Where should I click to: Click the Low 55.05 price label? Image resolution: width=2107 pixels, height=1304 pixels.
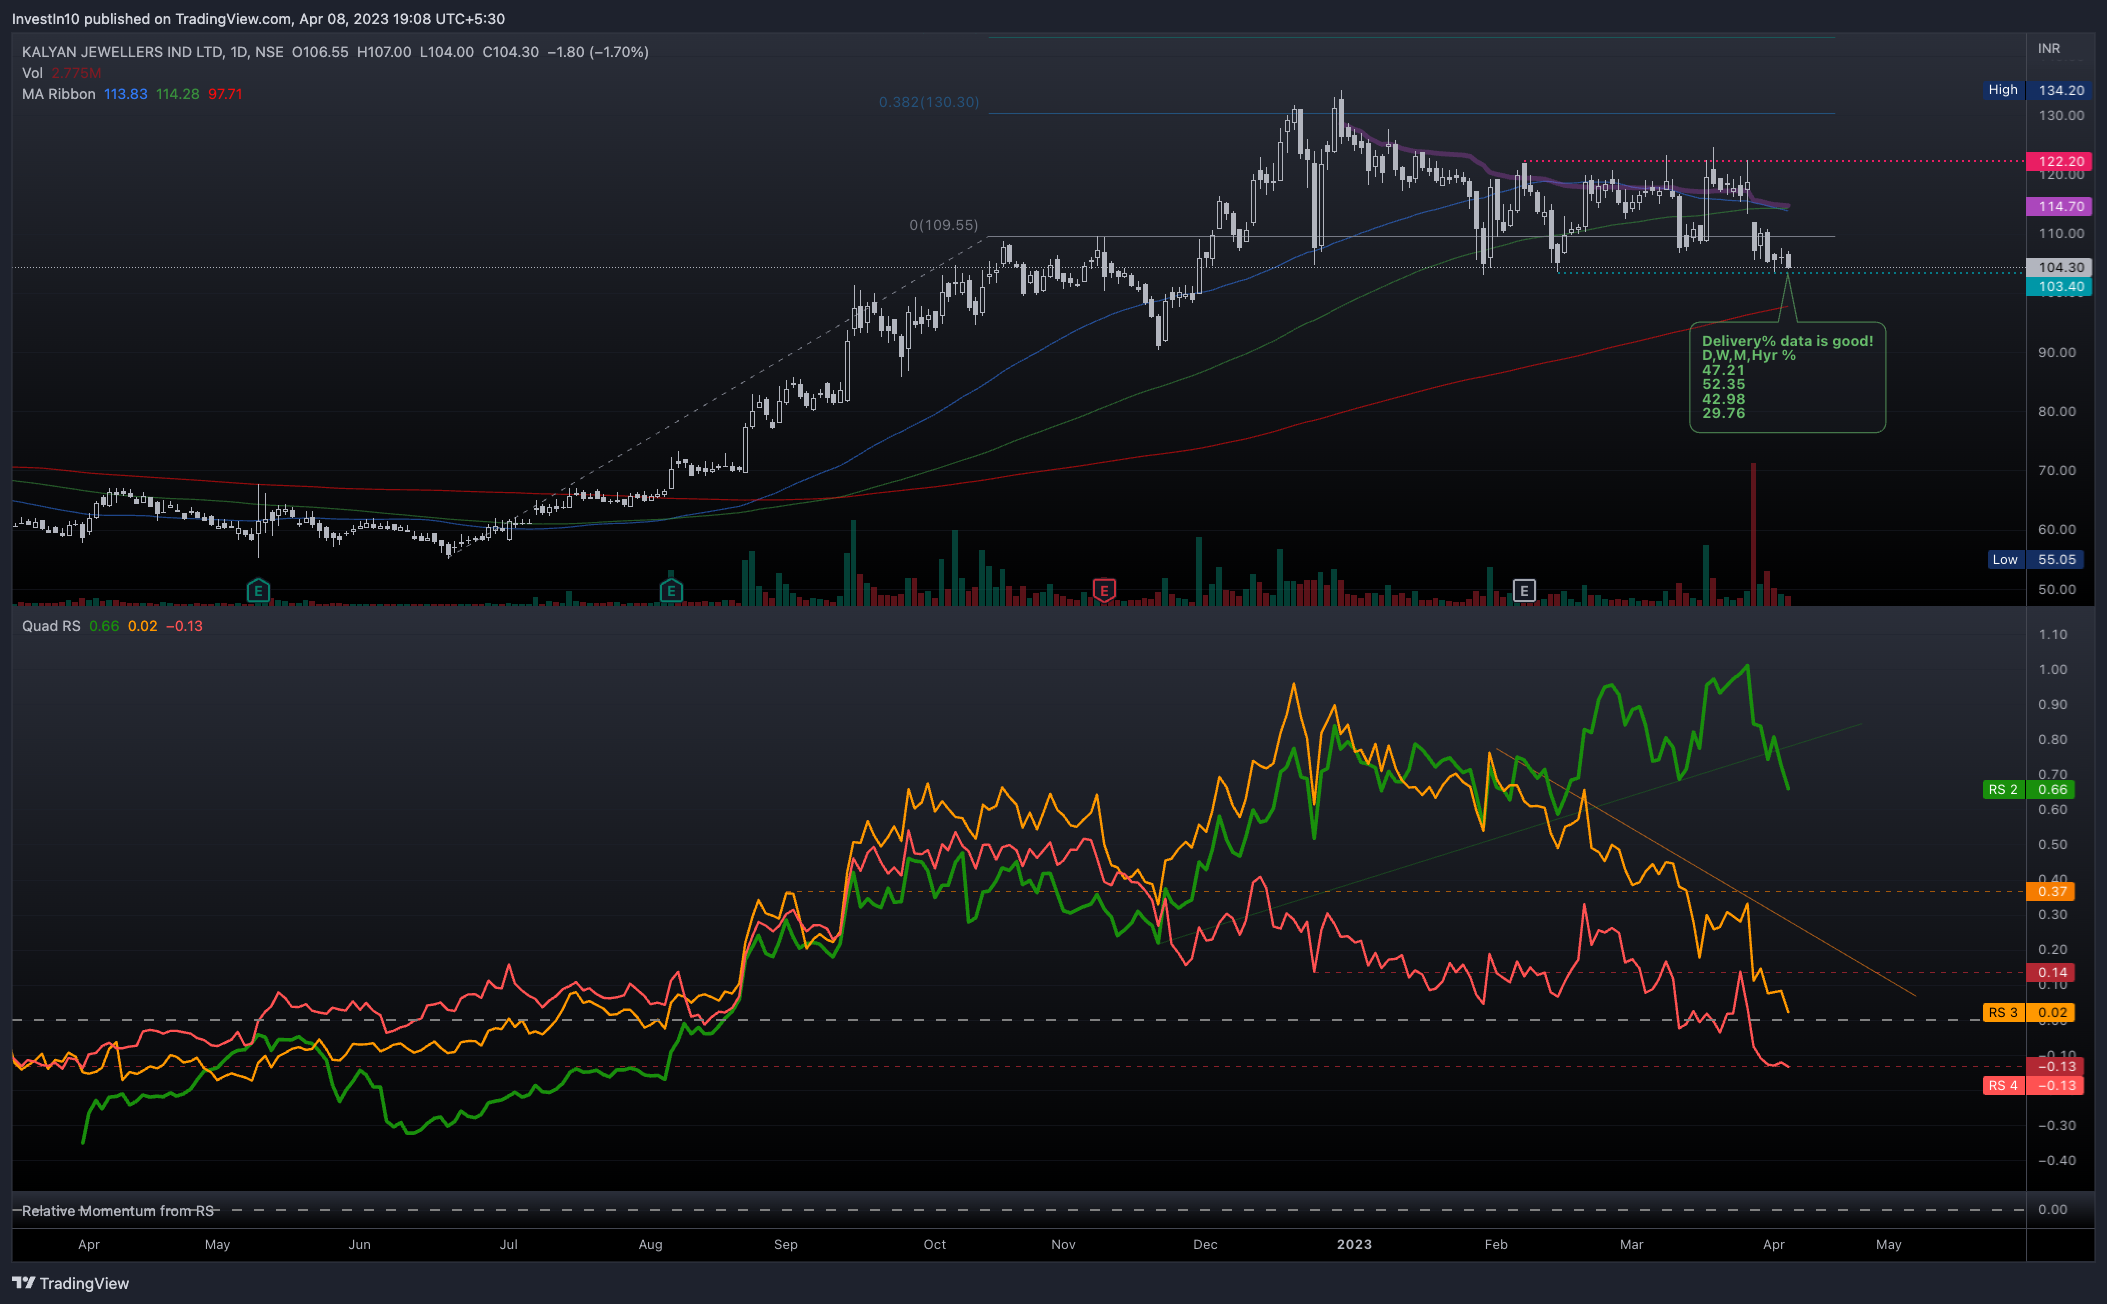[x=2036, y=560]
